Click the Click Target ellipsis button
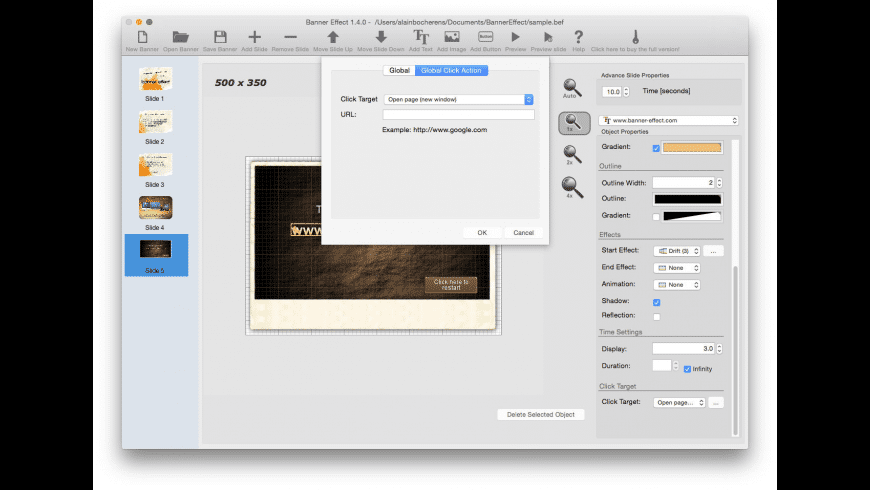Image resolution: width=870 pixels, height=490 pixels. pos(716,402)
